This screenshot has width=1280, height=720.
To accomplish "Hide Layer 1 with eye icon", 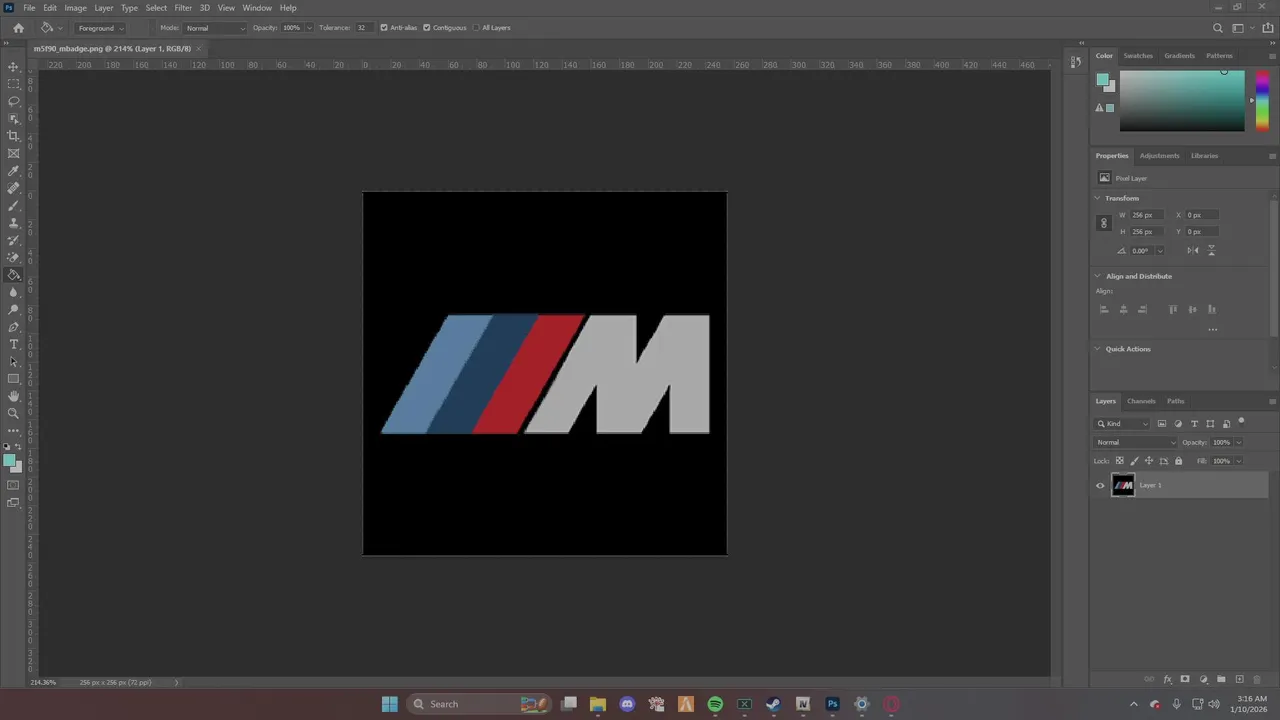I will (x=1100, y=485).
